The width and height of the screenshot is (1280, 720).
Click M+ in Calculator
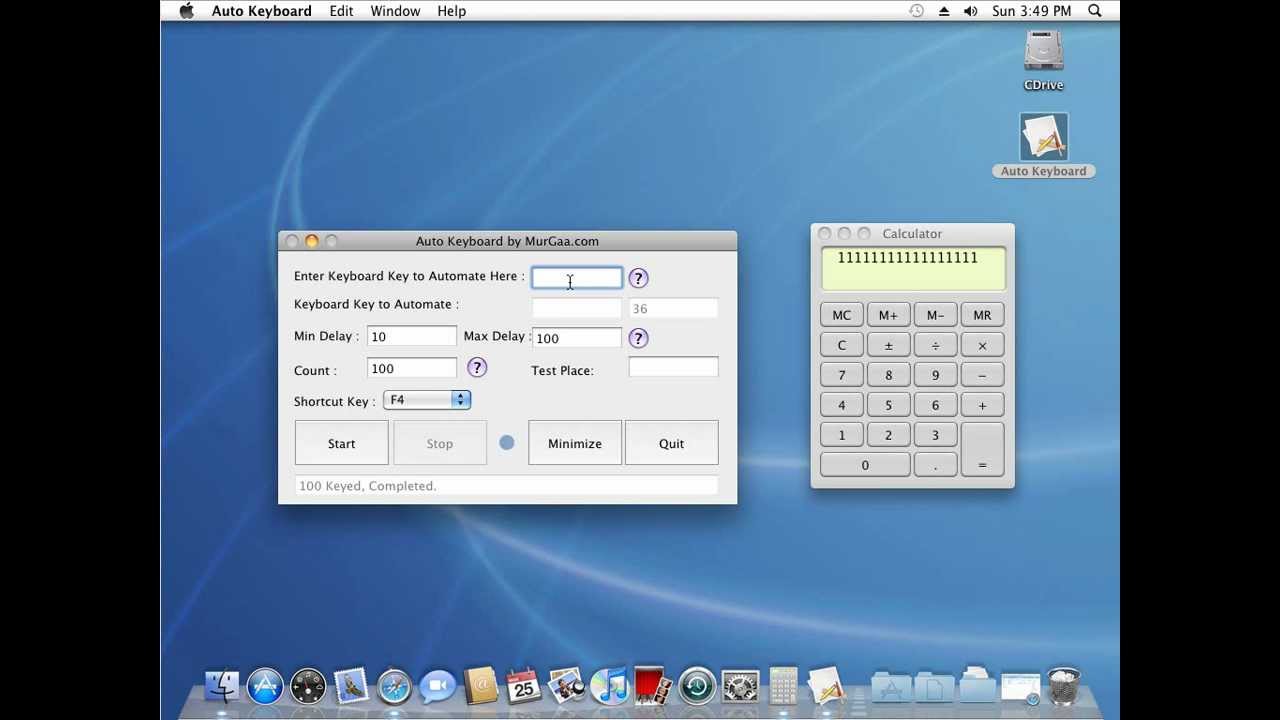(x=888, y=315)
